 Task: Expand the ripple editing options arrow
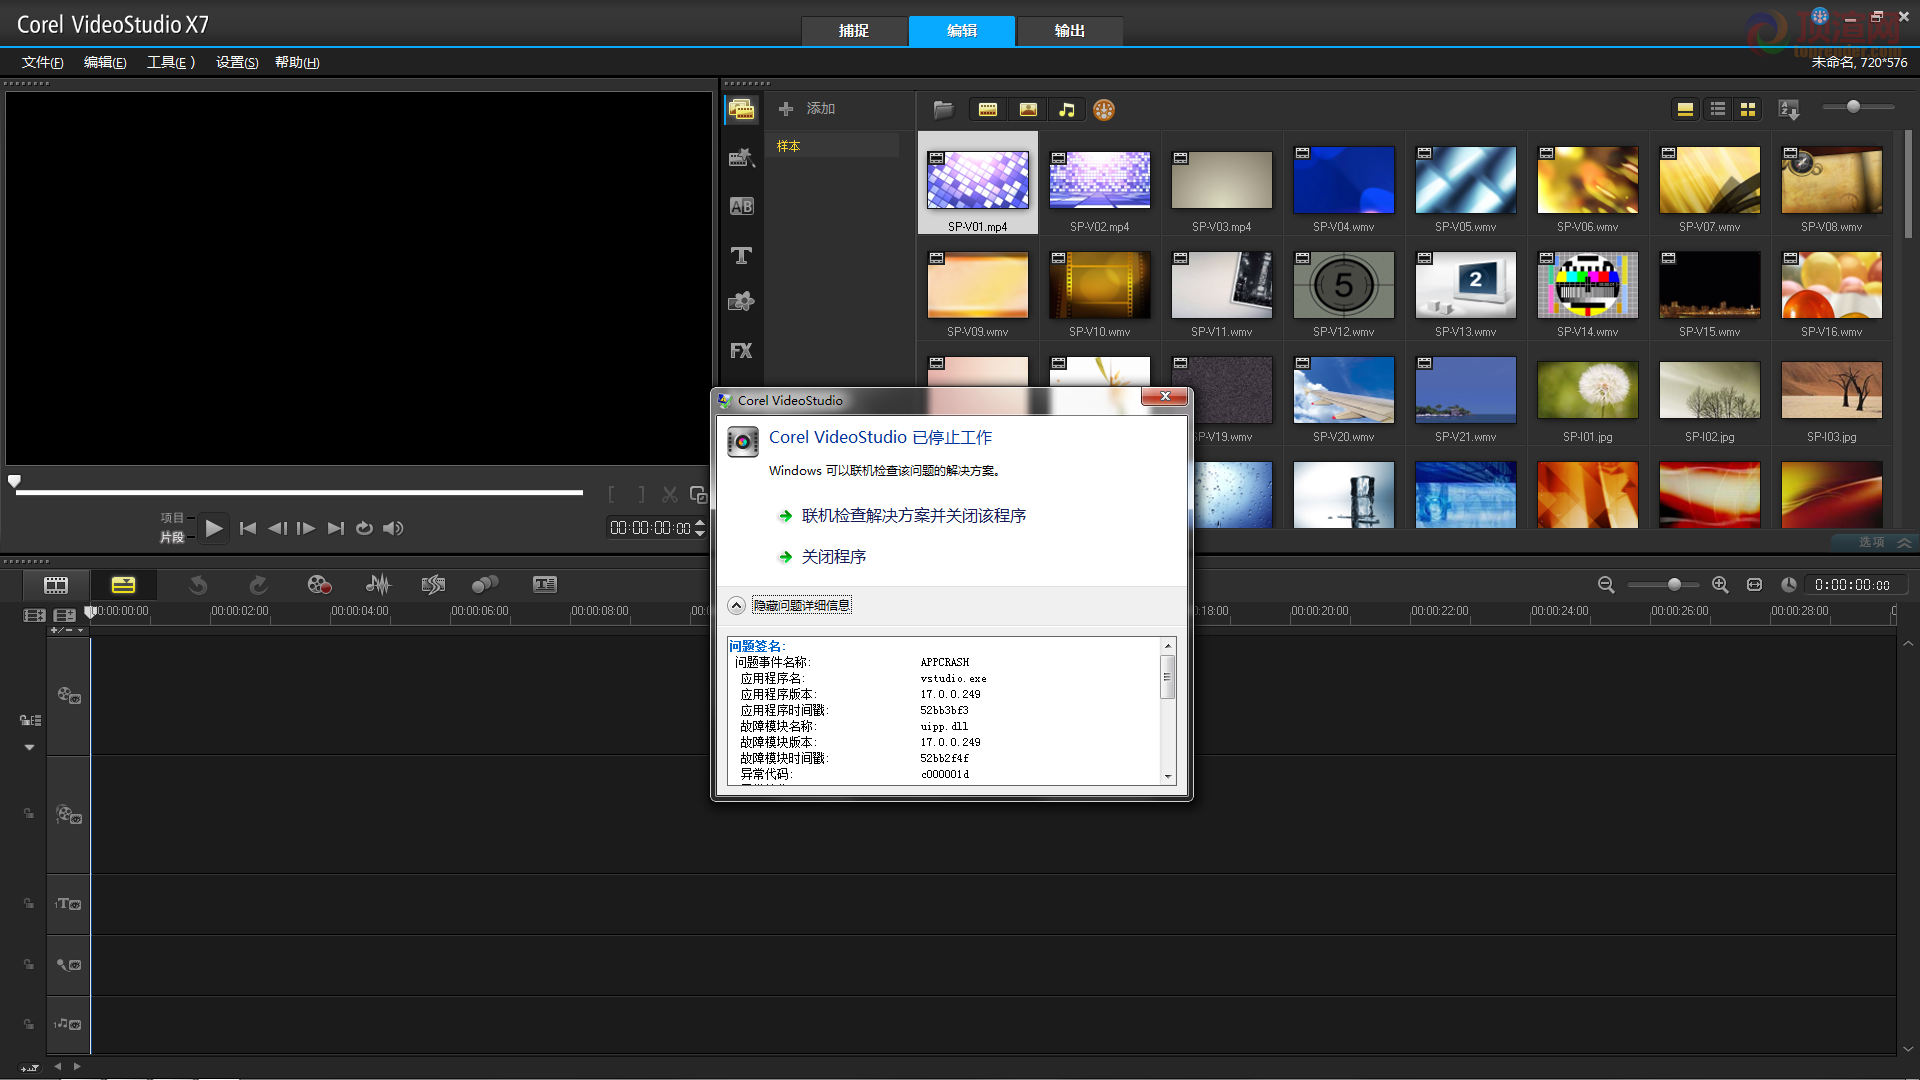(29, 747)
